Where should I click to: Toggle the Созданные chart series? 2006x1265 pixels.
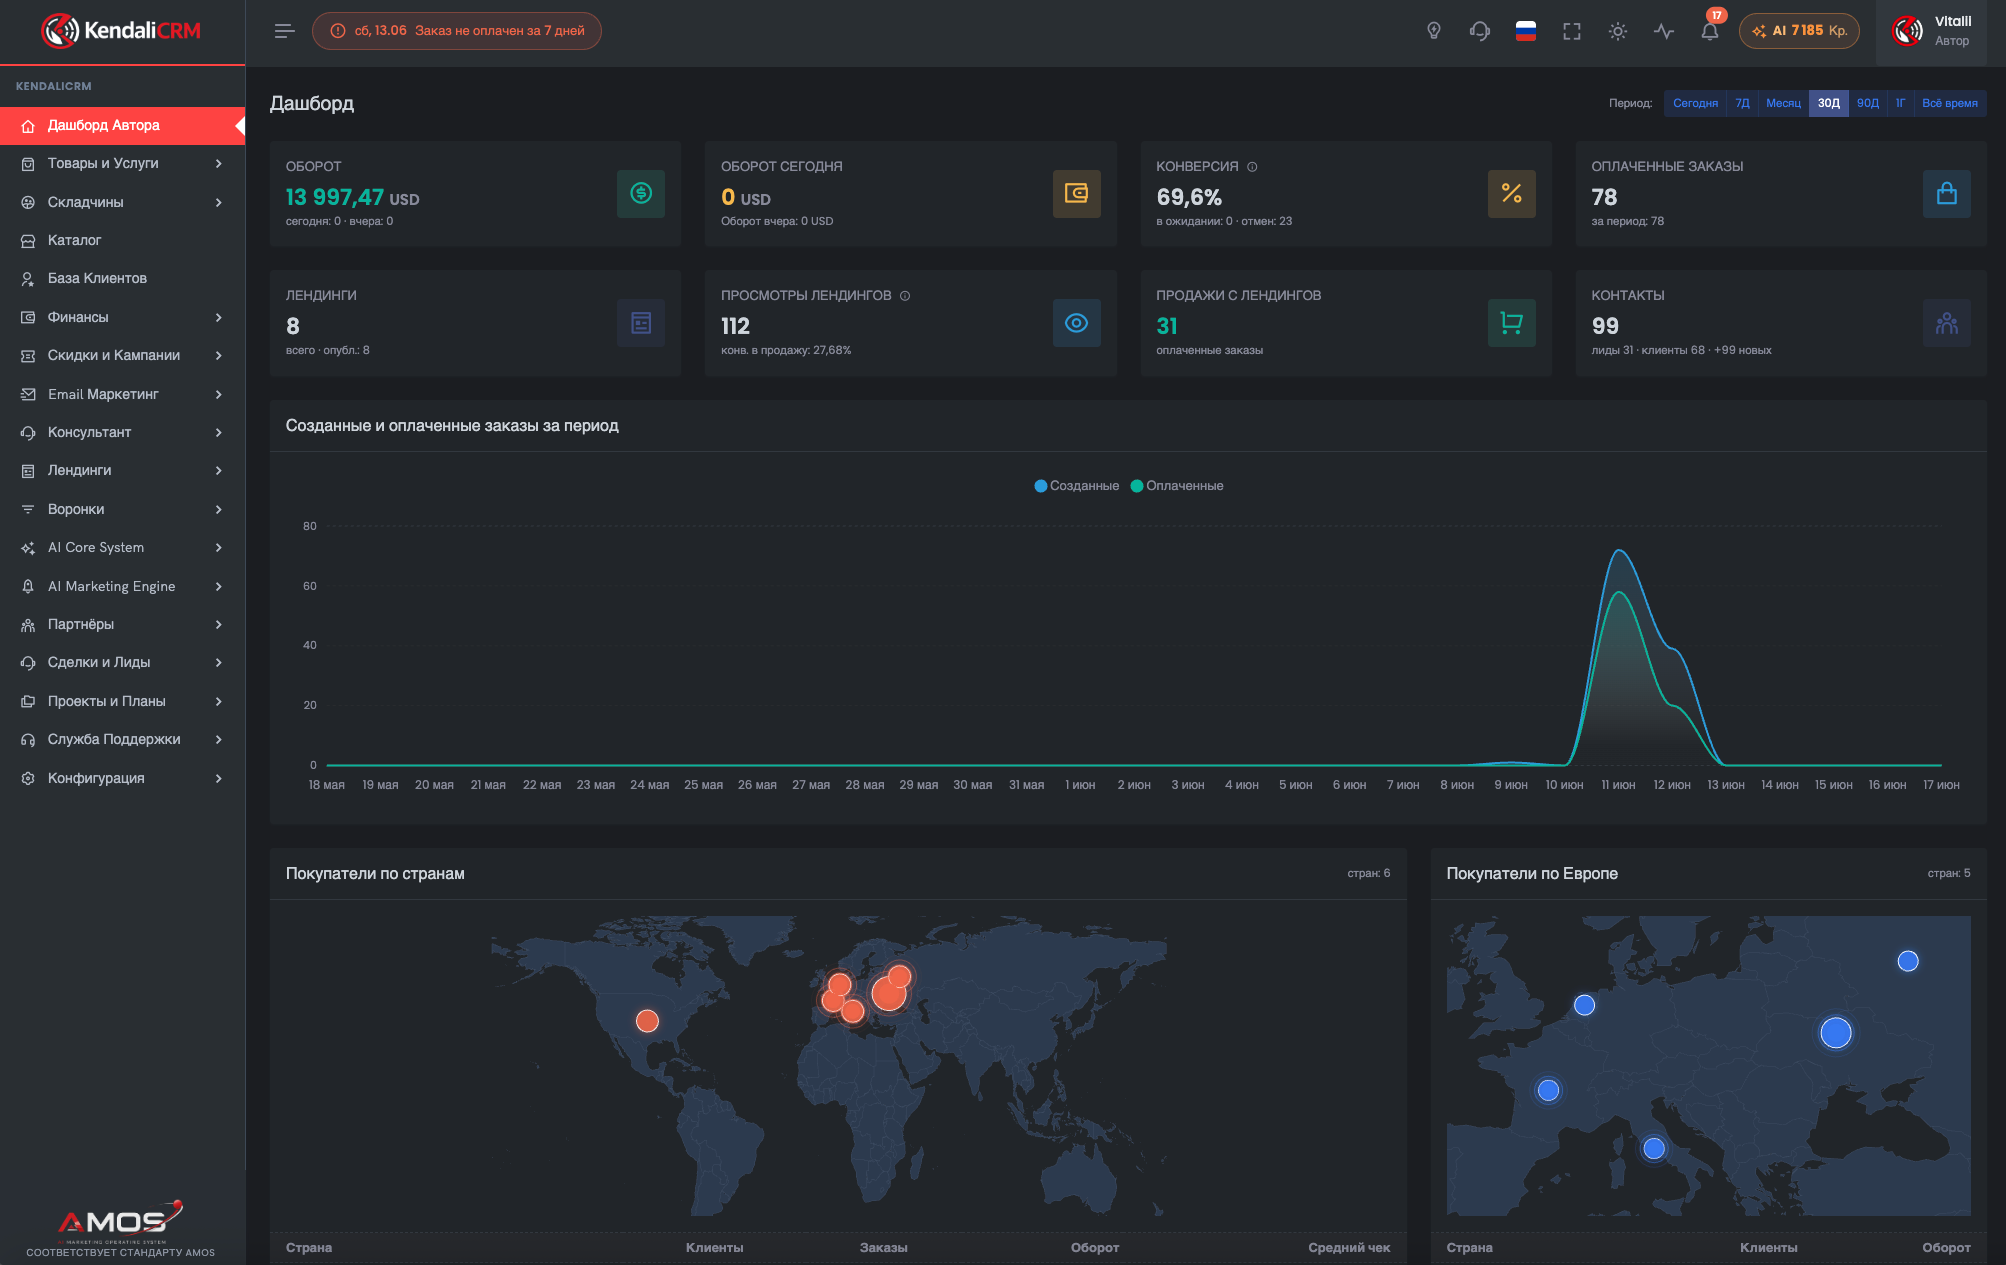tap(1076, 486)
